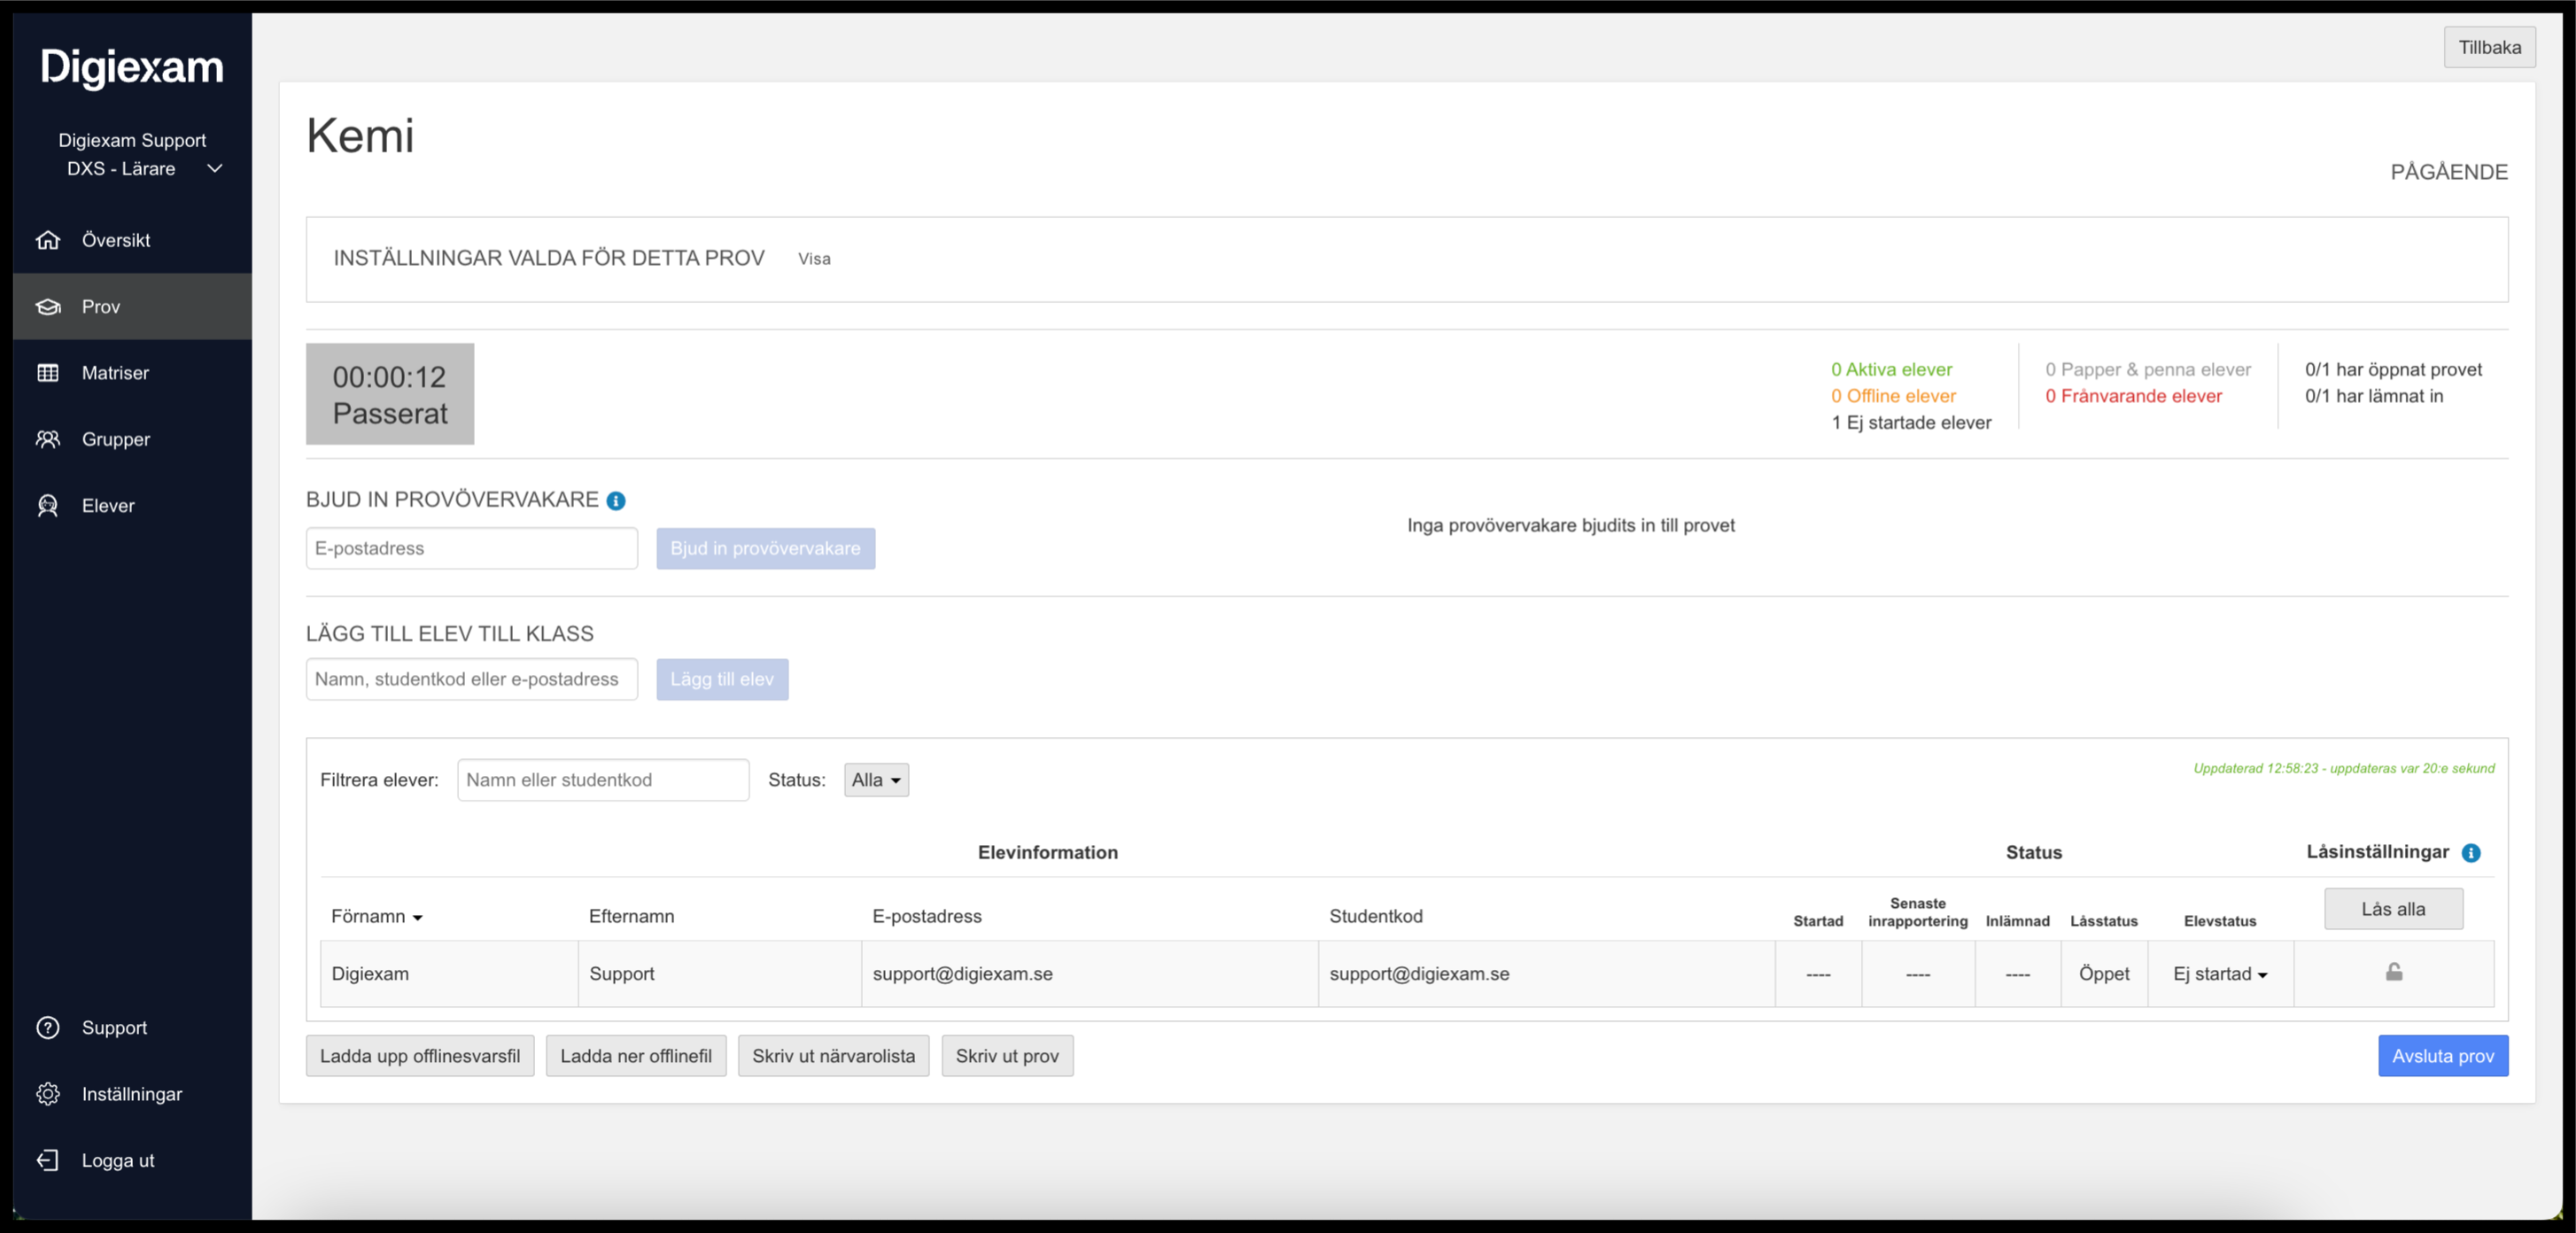Click the Digiexam first name cell

coord(449,974)
